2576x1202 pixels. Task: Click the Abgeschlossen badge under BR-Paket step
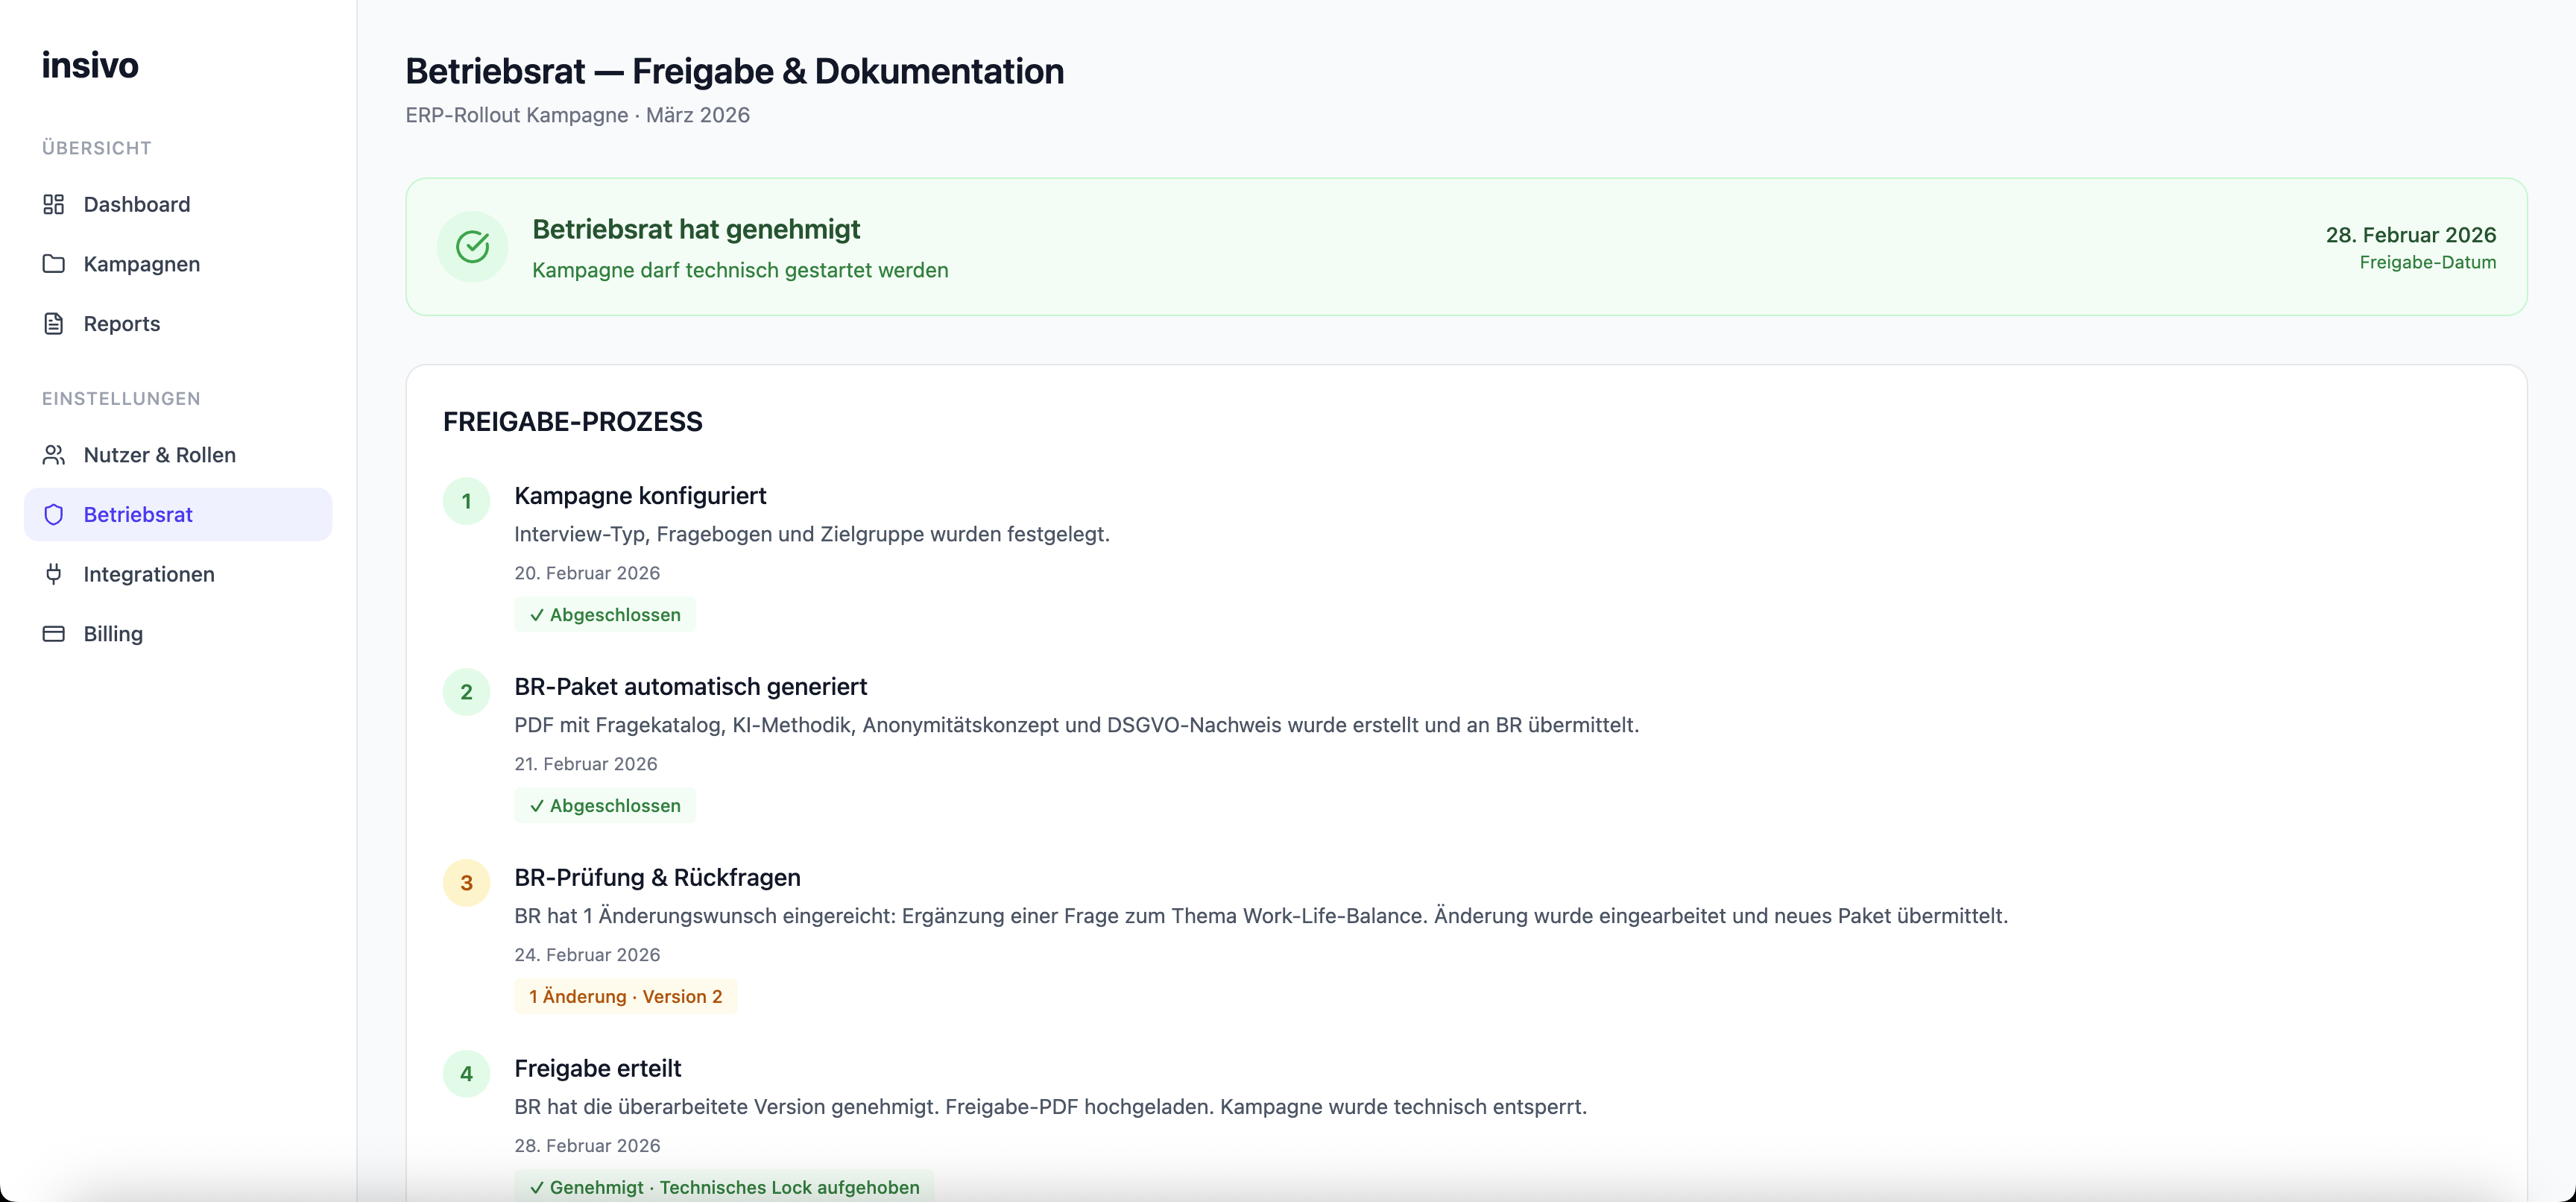pyautogui.click(x=605, y=805)
